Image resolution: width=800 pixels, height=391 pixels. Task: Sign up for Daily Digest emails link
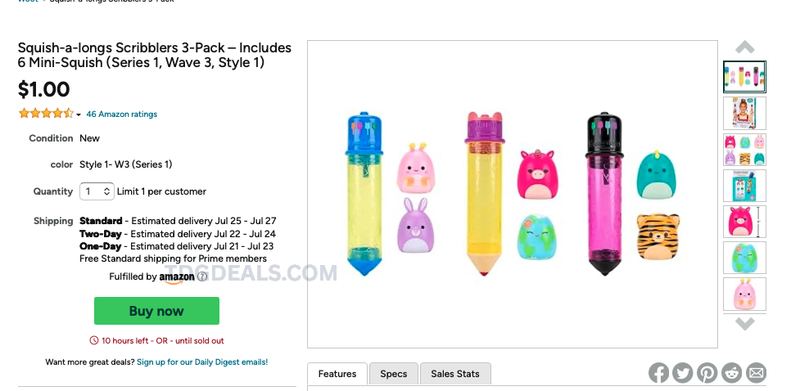click(x=202, y=362)
